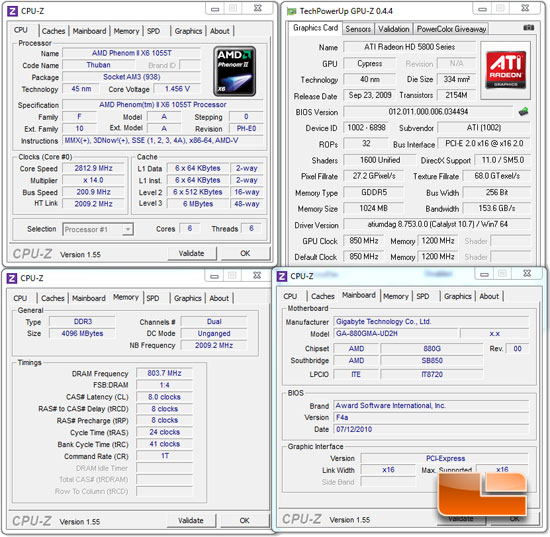The height and width of the screenshot is (537, 550).
Task: Switch to Sensors tab in GPU-Z
Action: point(358,29)
